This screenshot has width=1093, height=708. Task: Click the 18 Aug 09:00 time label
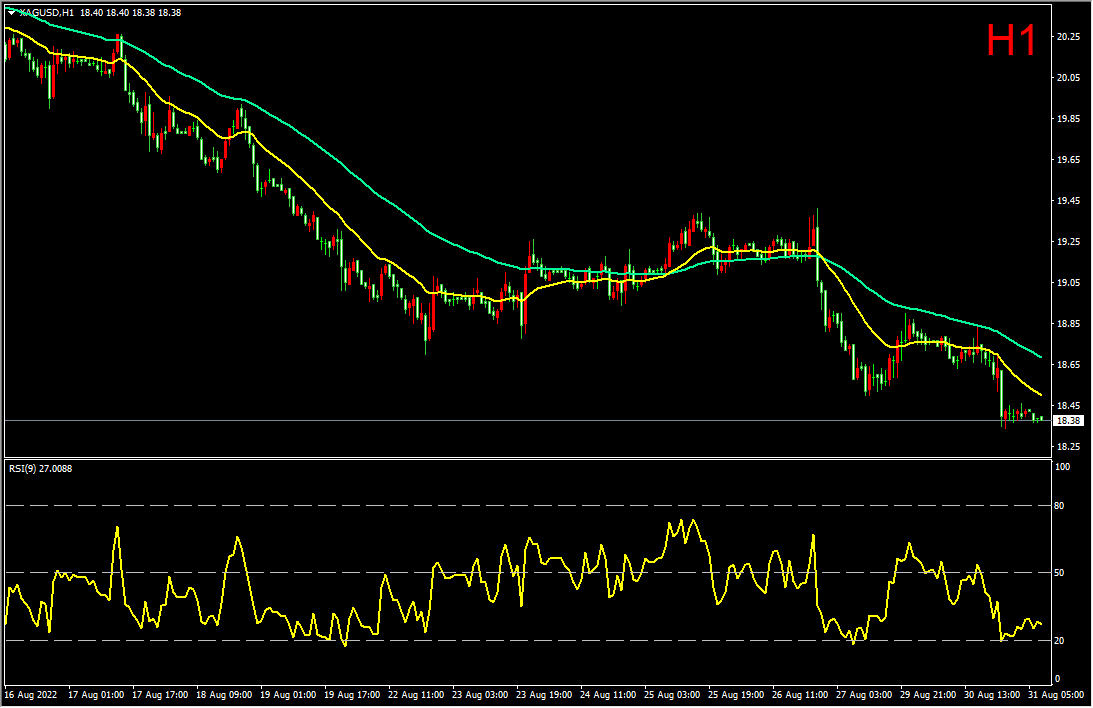(x=224, y=695)
